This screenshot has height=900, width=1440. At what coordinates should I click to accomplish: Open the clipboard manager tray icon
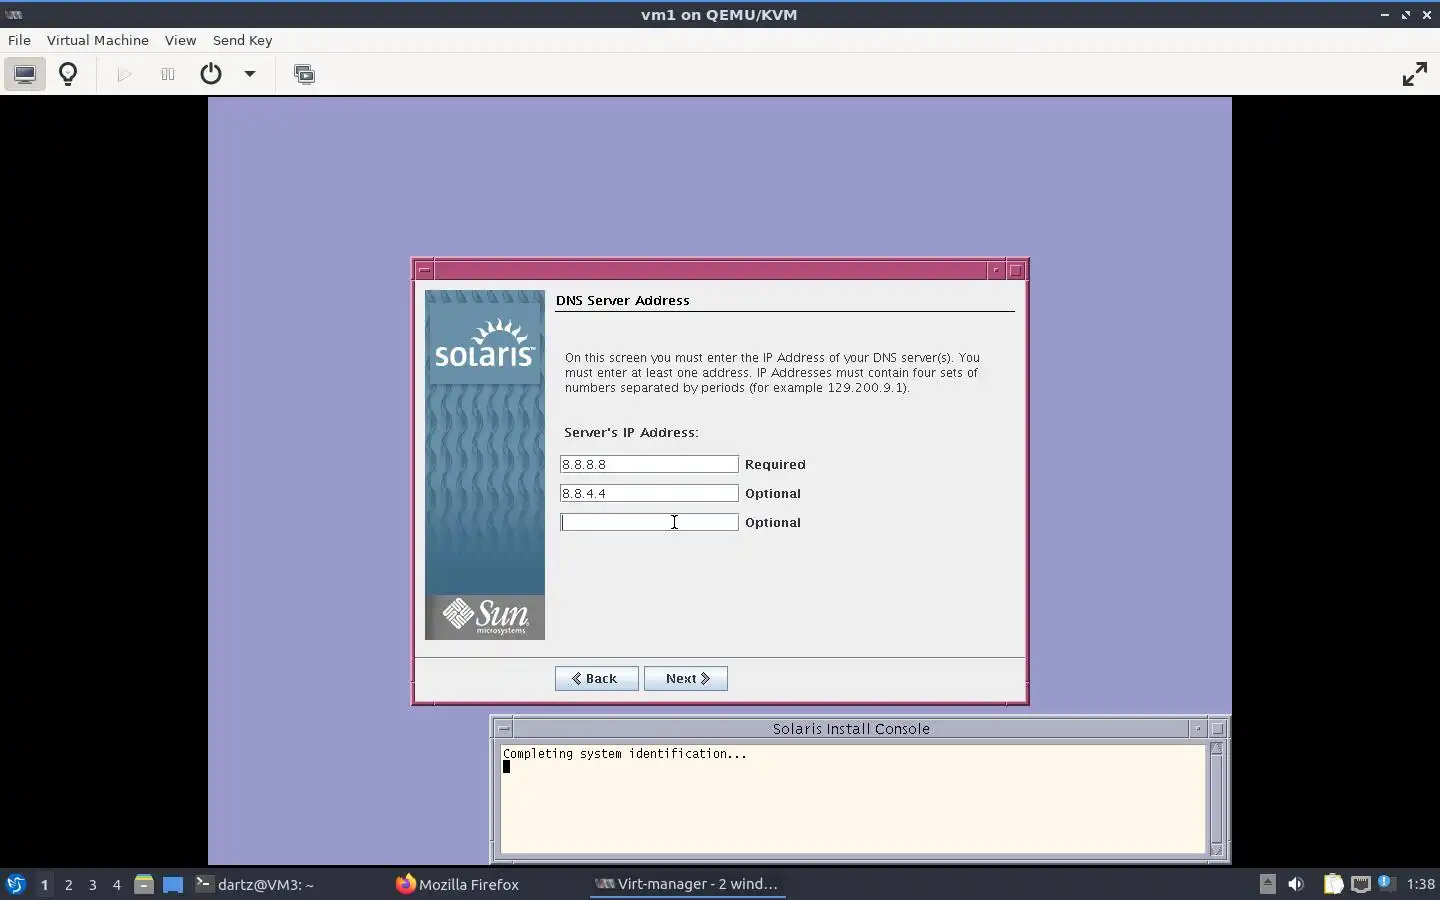pyautogui.click(x=1333, y=884)
